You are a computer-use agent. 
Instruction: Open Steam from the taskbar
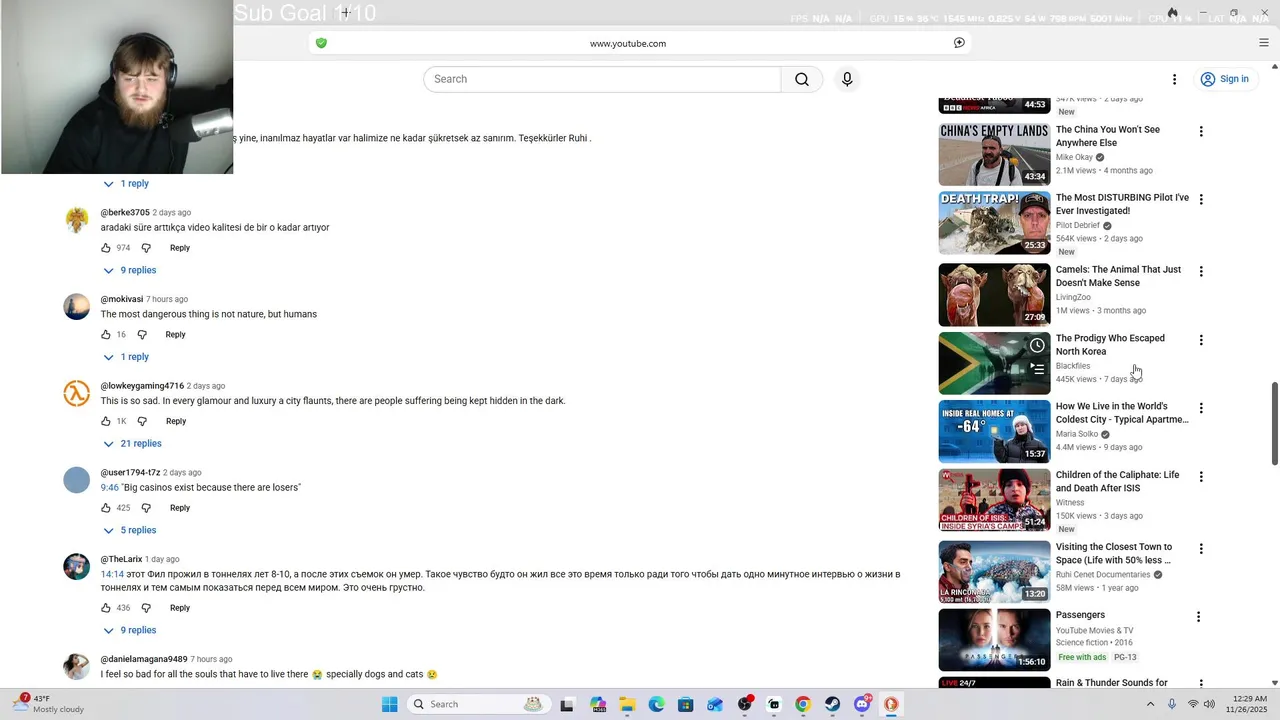pos(832,704)
